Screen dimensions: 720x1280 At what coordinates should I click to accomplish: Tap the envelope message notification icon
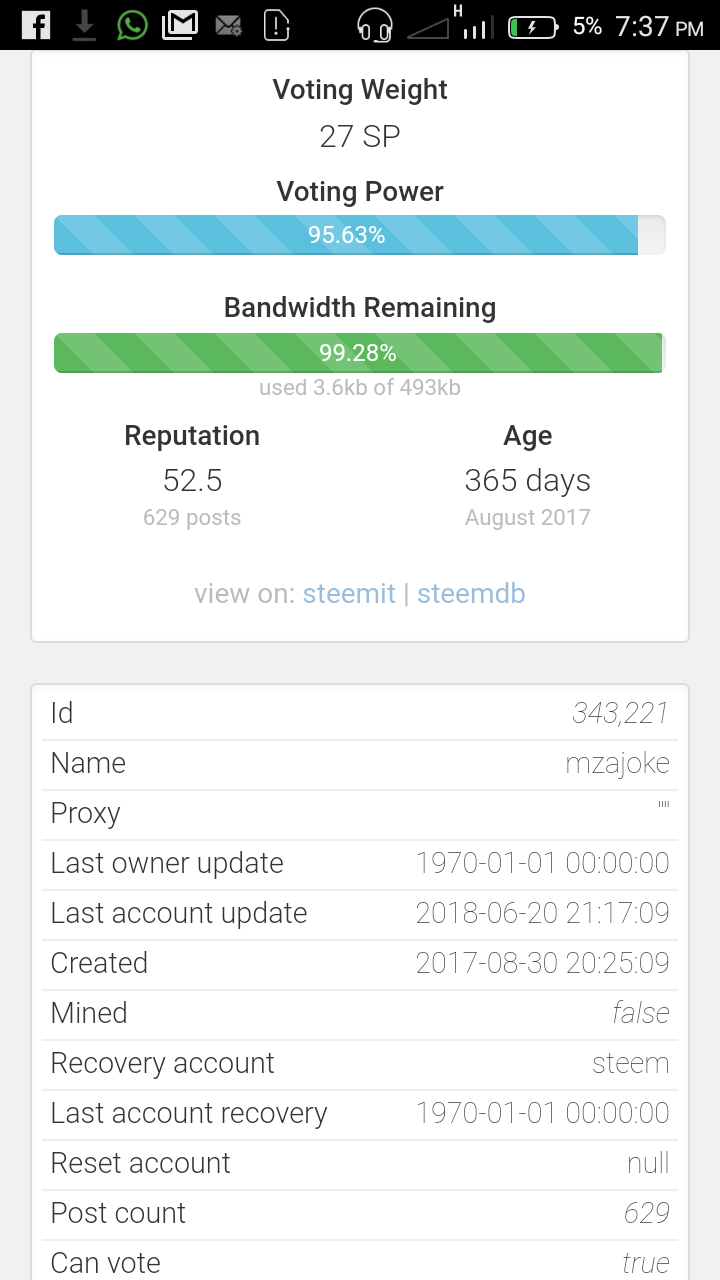coord(228,26)
